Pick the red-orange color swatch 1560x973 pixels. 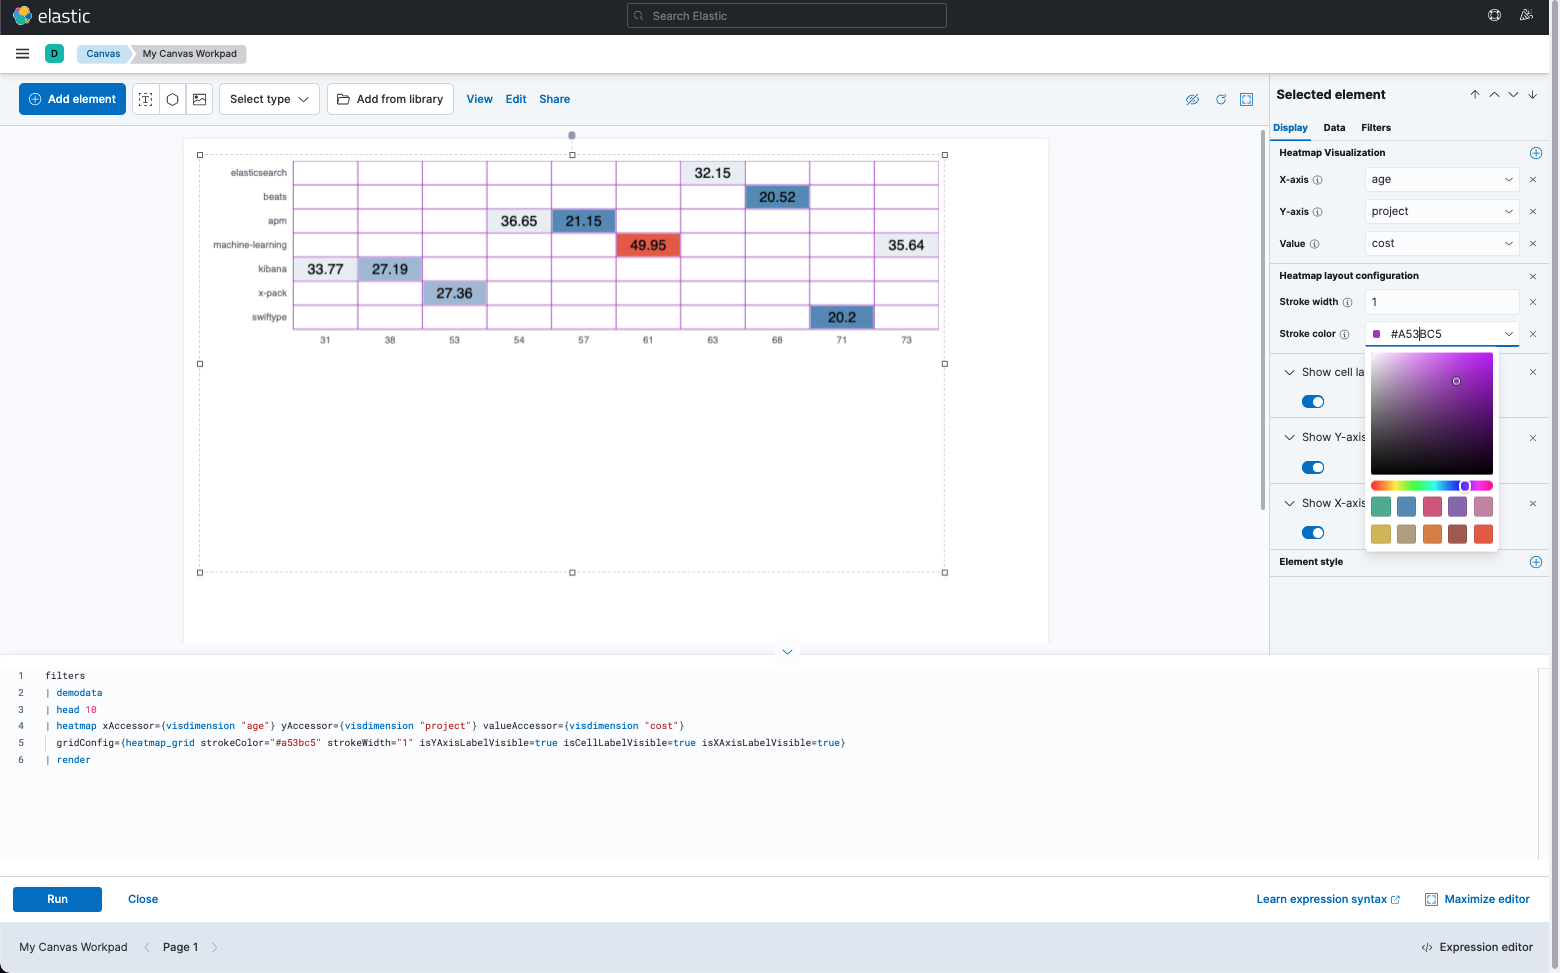(1483, 534)
